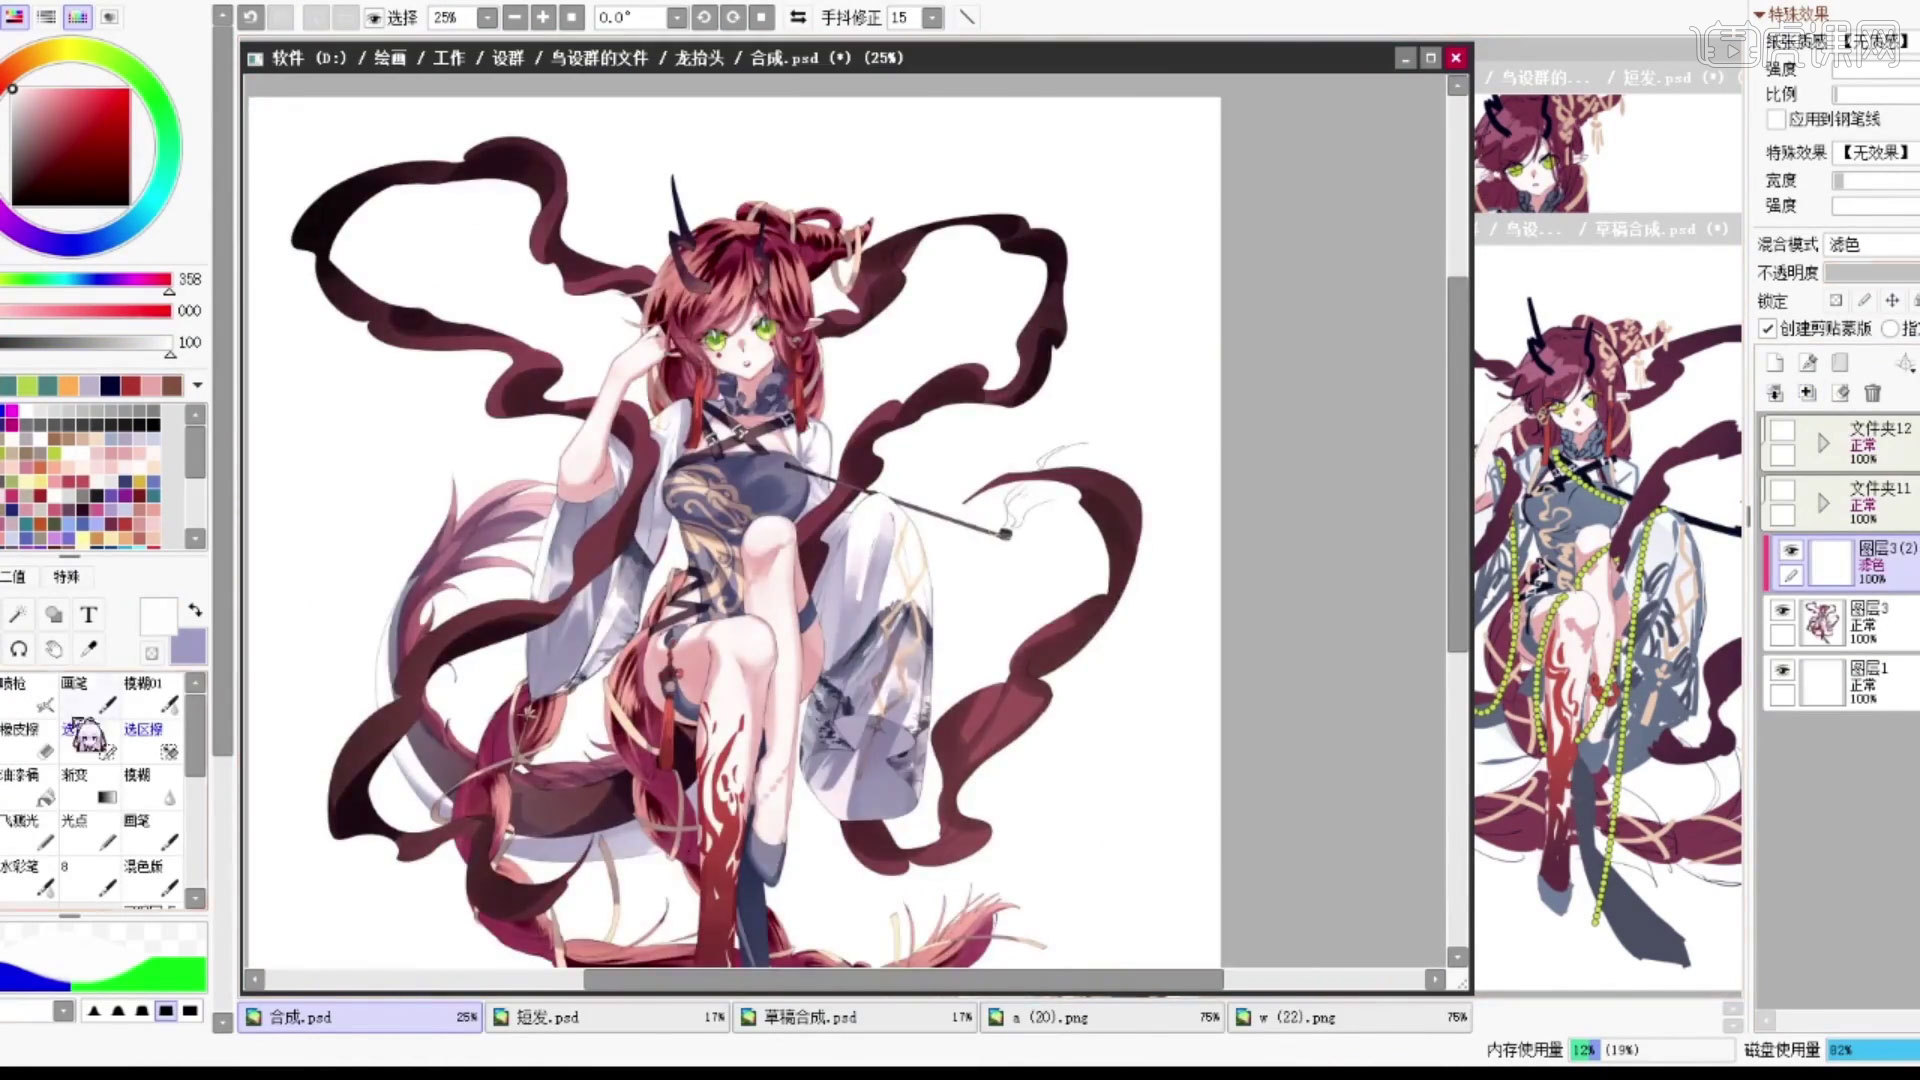Uncheck 创建剪贴蒙版 checkbox

pos(1768,329)
